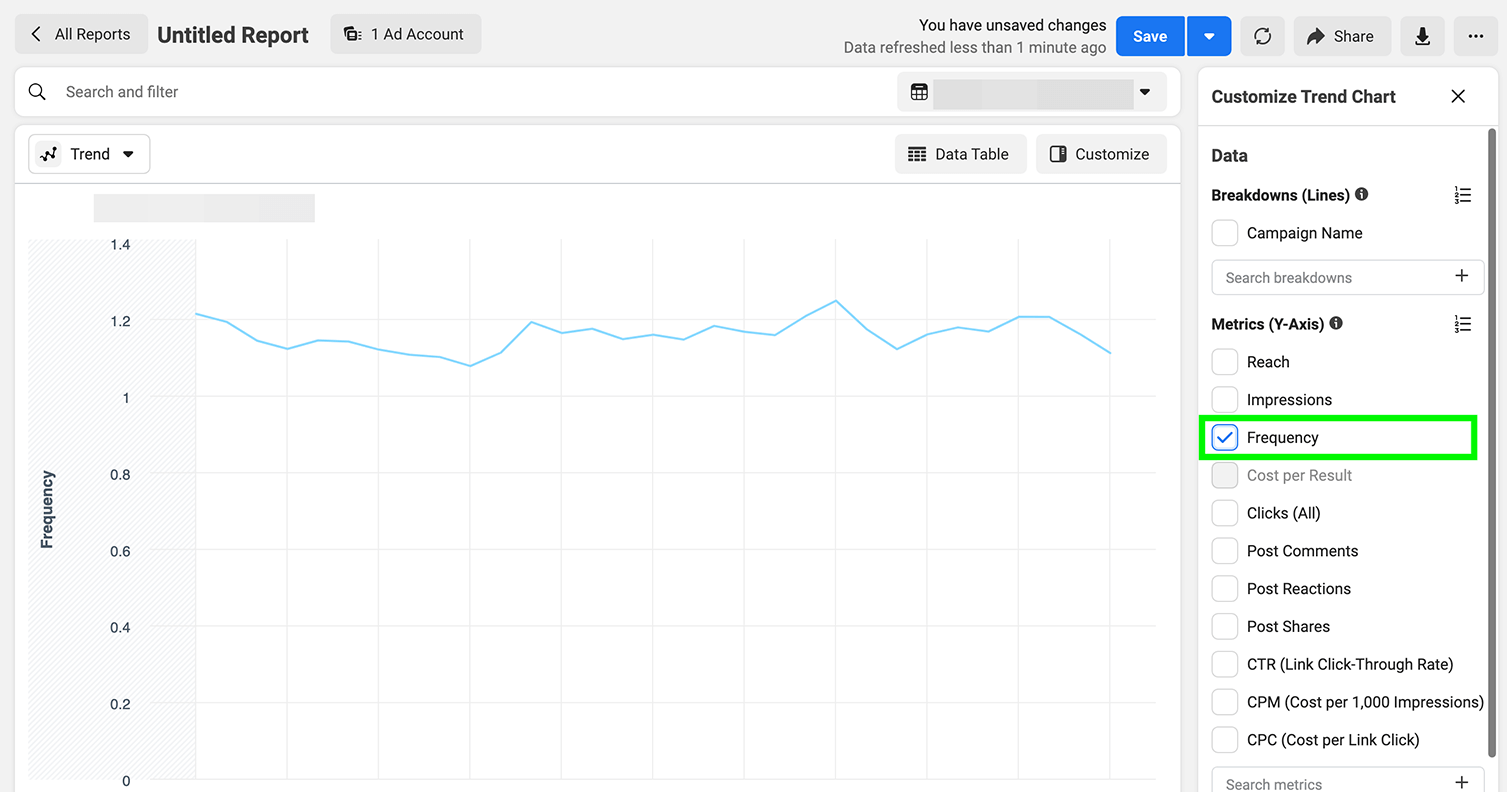This screenshot has width=1507, height=792.
Task: Click the ad account icon
Action: [352, 34]
